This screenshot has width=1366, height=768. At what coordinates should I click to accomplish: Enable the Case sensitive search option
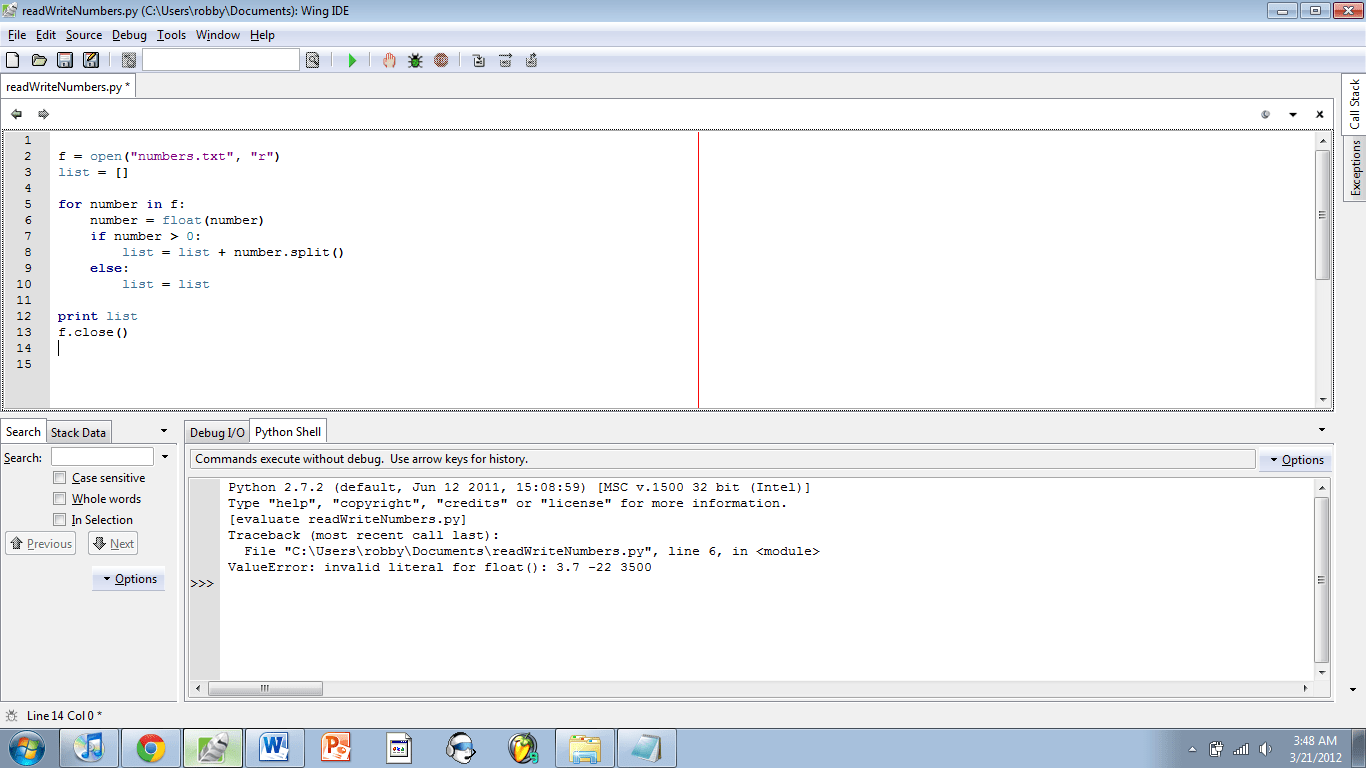tap(59, 477)
